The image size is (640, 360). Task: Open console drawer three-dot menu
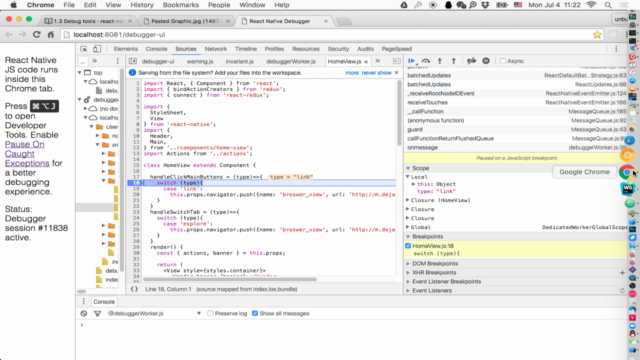click(84, 302)
